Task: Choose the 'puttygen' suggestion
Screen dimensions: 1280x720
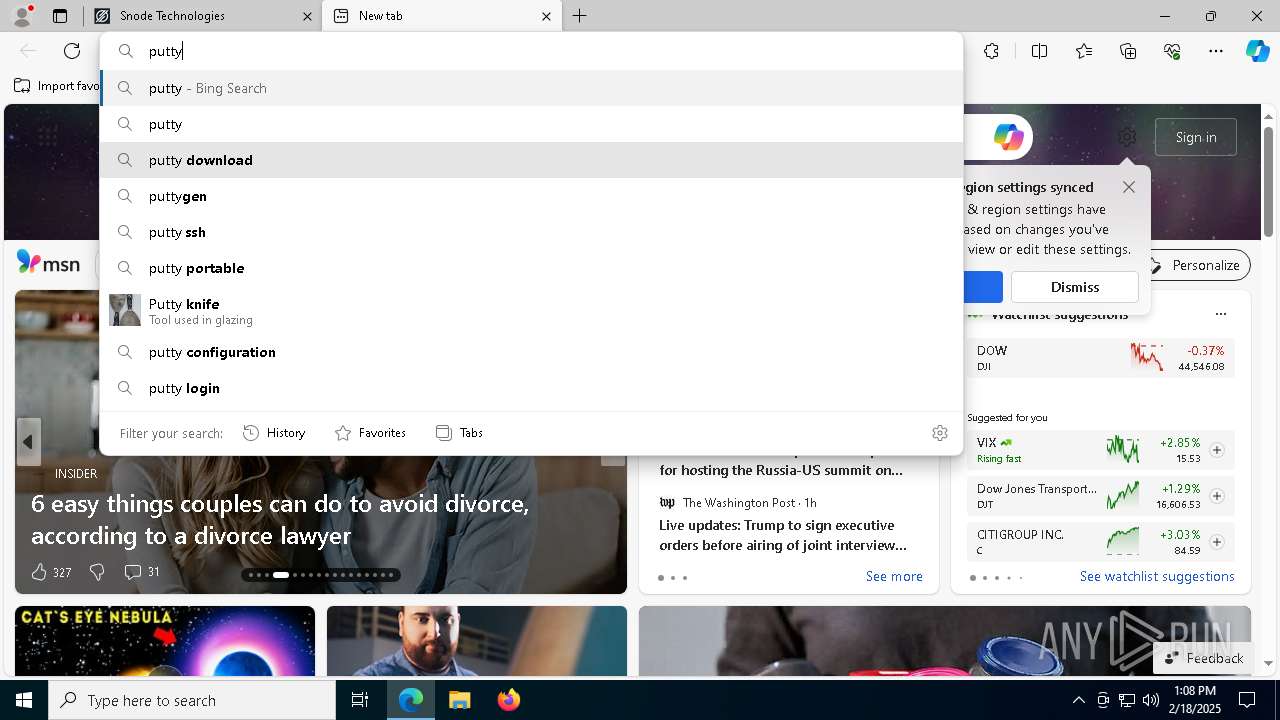Action: 531,196
